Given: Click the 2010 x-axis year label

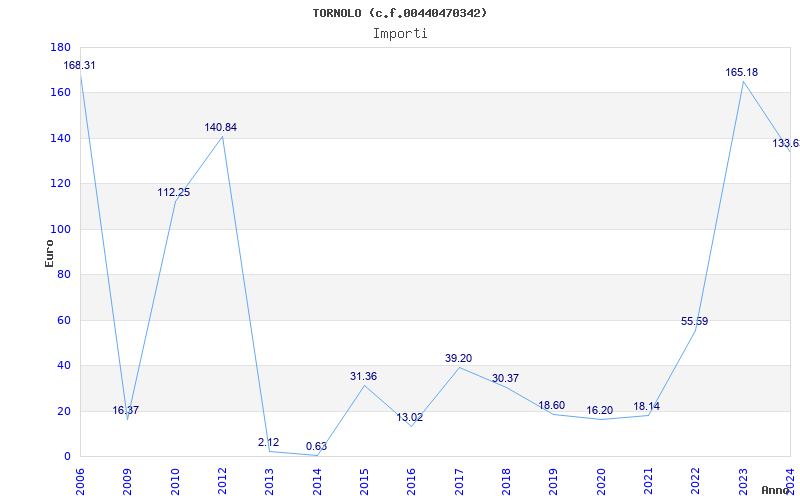Looking at the screenshot, I should click(x=175, y=482).
